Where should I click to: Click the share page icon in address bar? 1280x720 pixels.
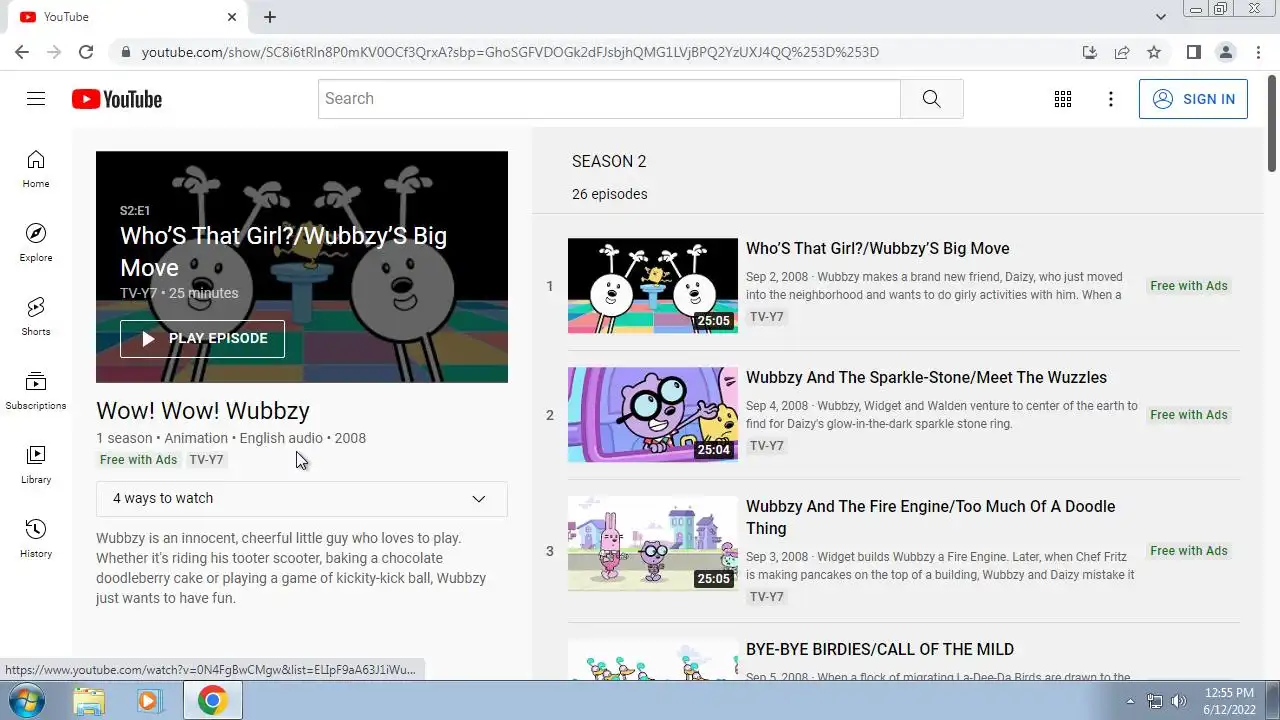coord(1122,52)
